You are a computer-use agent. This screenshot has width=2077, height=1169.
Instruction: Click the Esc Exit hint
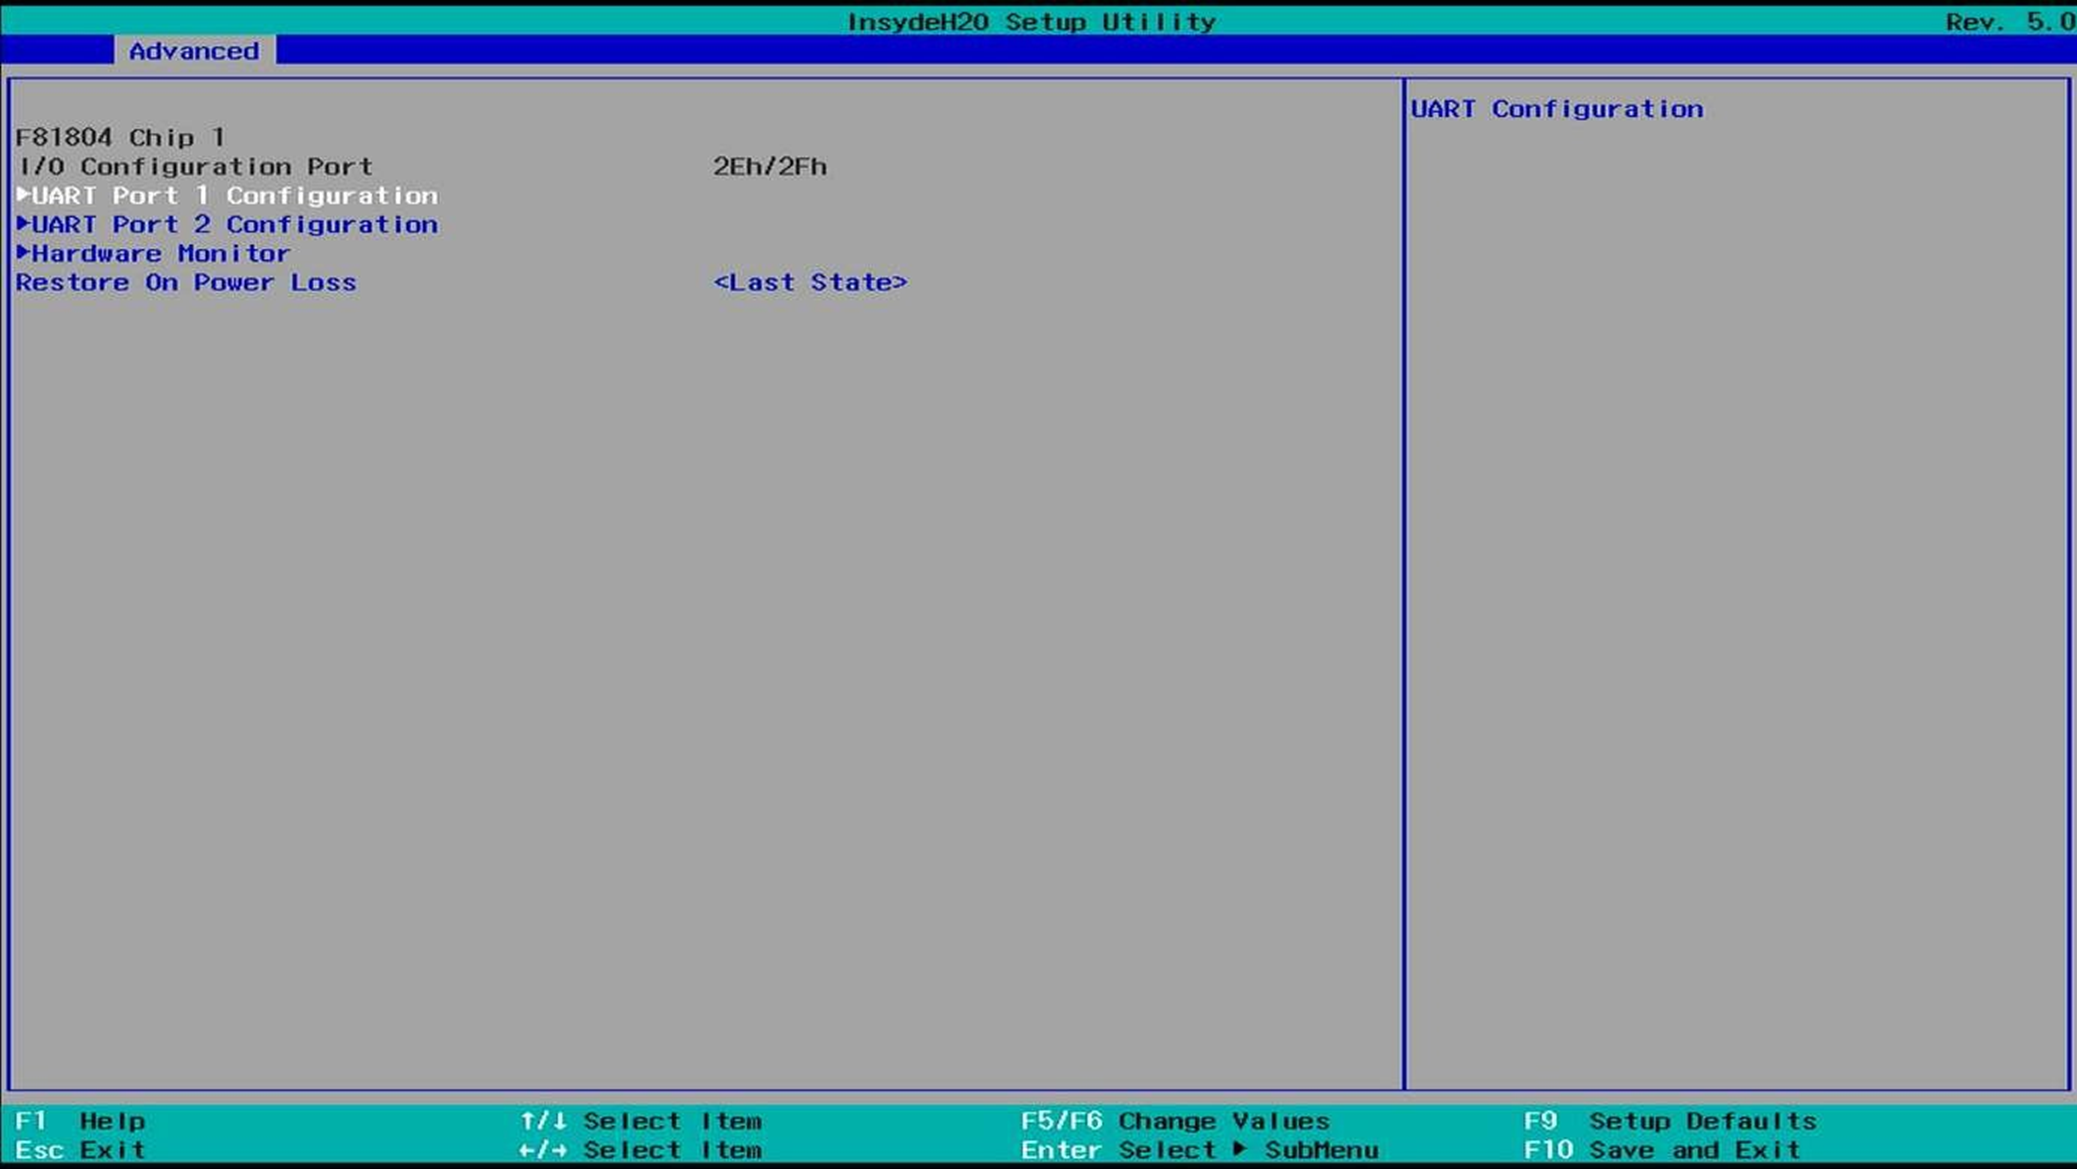click(81, 1150)
